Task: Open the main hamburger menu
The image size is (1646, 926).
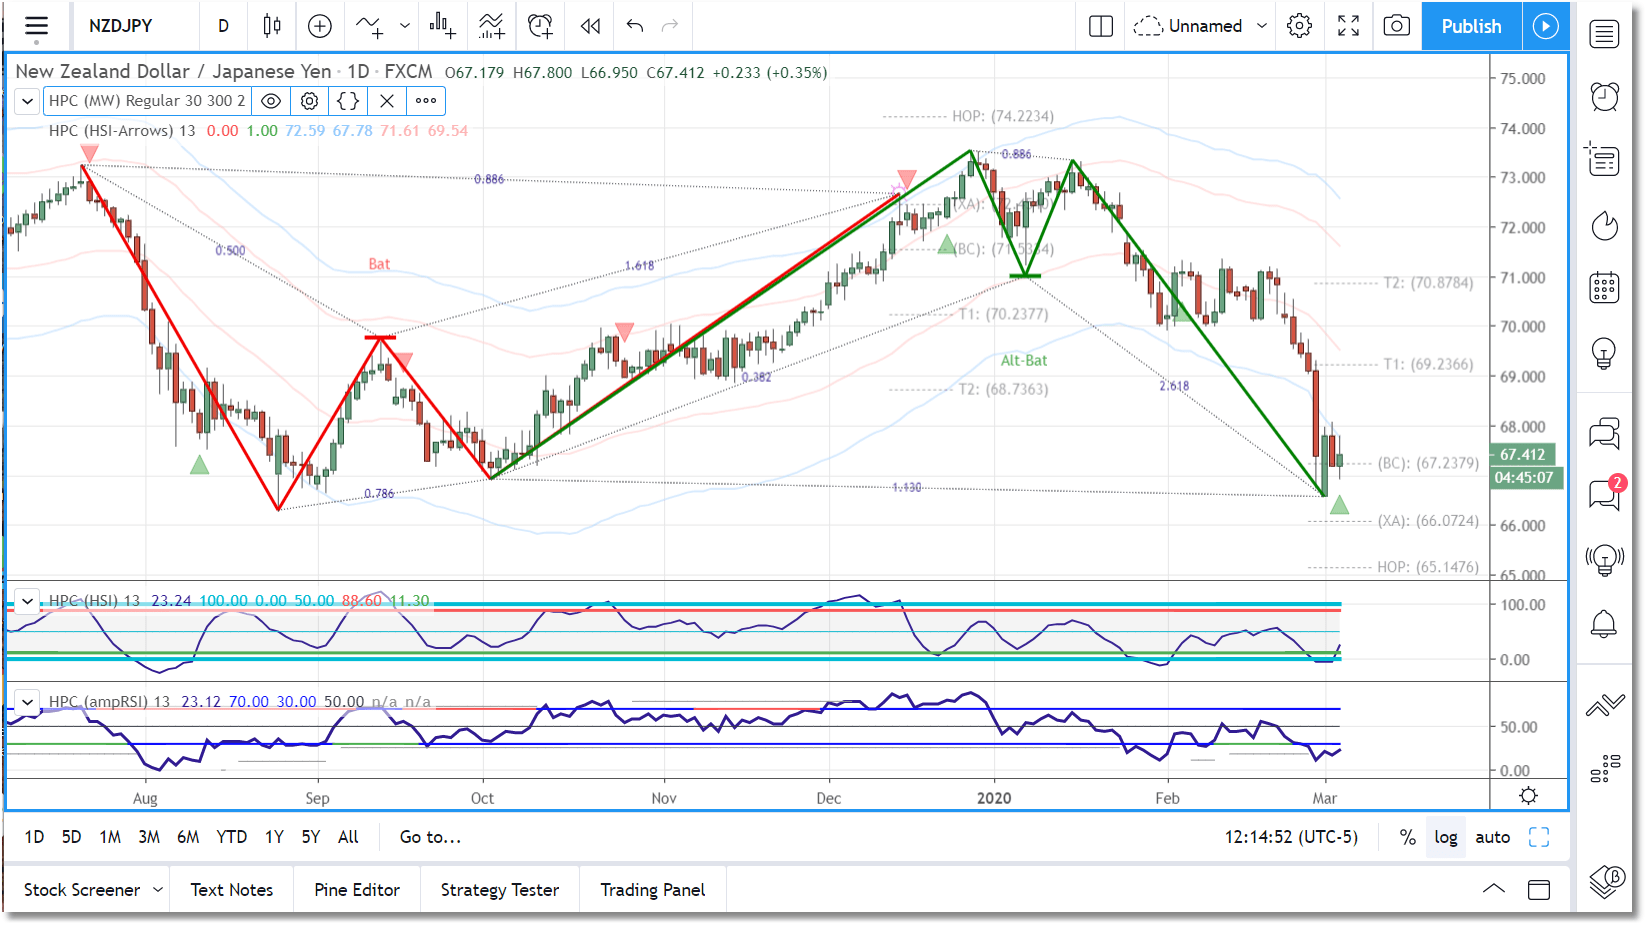Action: (x=37, y=26)
